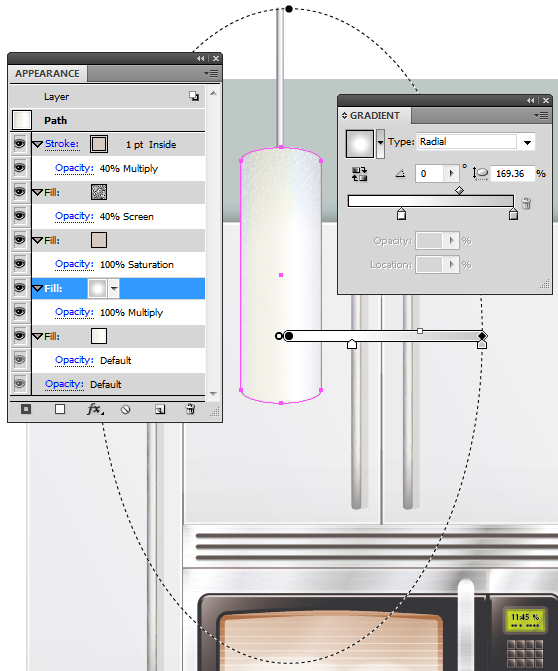This screenshot has width=558, height=671.
Task: Click the gradient angle input field
Action: (x=430, y=173)
